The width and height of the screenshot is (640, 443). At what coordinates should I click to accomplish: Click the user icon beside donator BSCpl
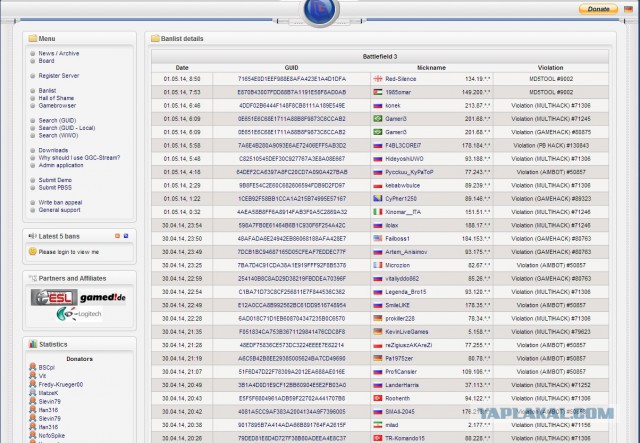point(33,367)
